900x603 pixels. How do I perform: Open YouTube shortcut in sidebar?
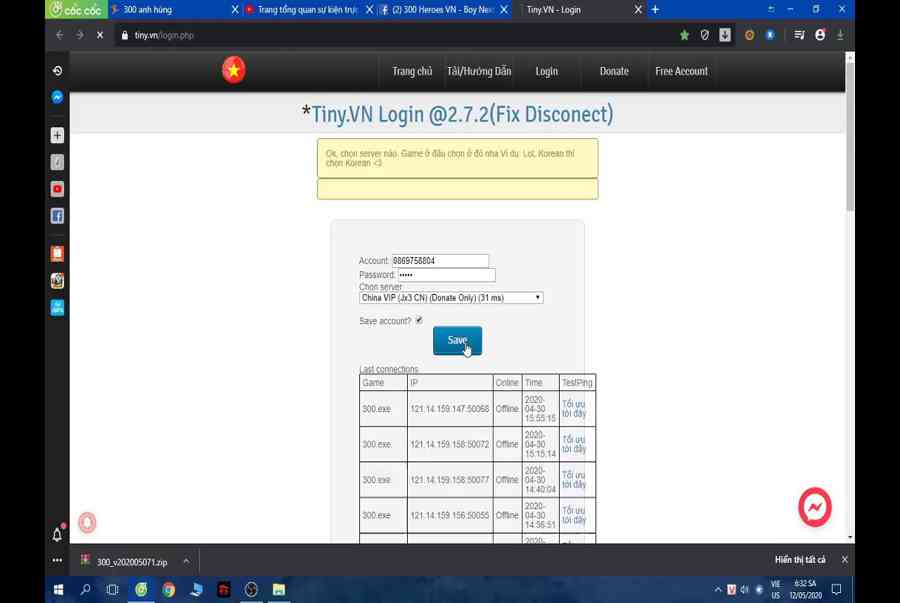pyautogui.click(x=57, y=189)
